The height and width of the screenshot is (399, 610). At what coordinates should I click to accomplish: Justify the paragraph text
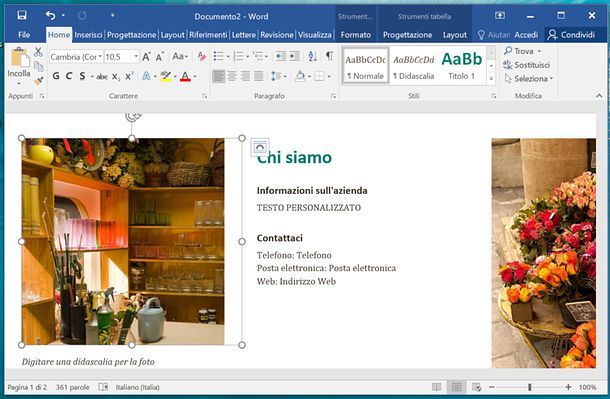coord(259,76)
